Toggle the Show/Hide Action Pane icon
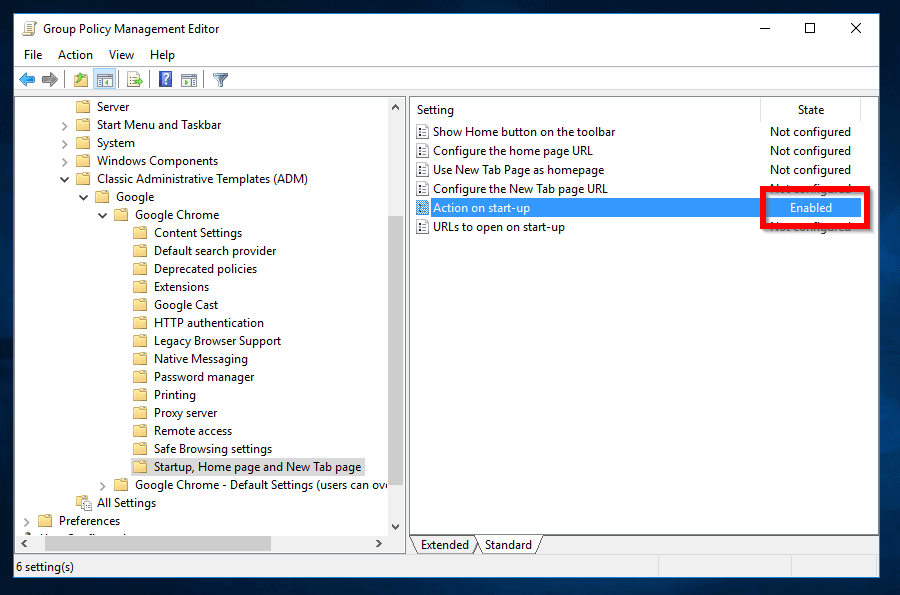The height and width of the screenshot is (595, 900). pos(188,80)
